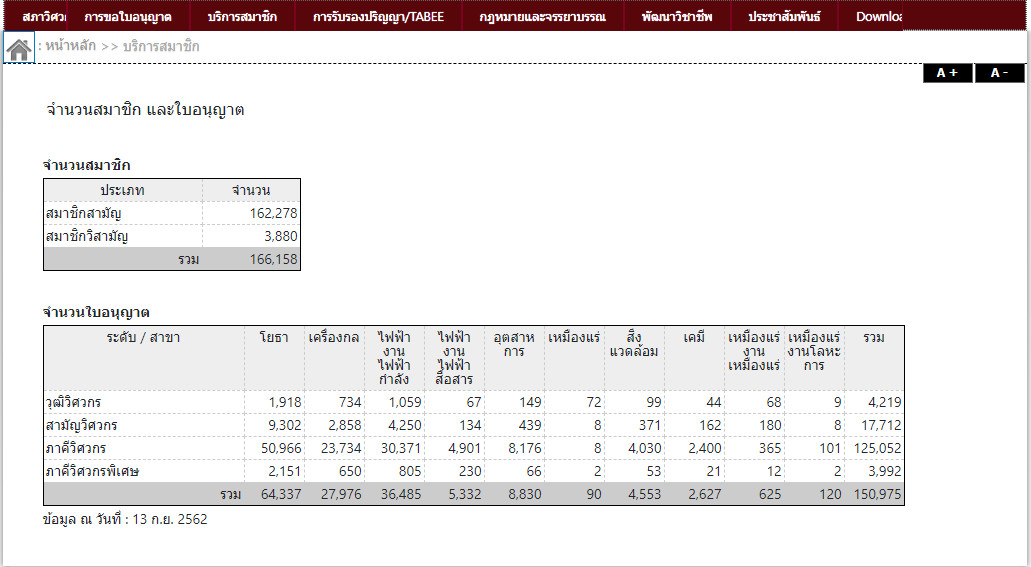Screen dimensions: 1031x567
Task: Select the column total 36,485
Action: pyautogui.click(x=401, y=495)
